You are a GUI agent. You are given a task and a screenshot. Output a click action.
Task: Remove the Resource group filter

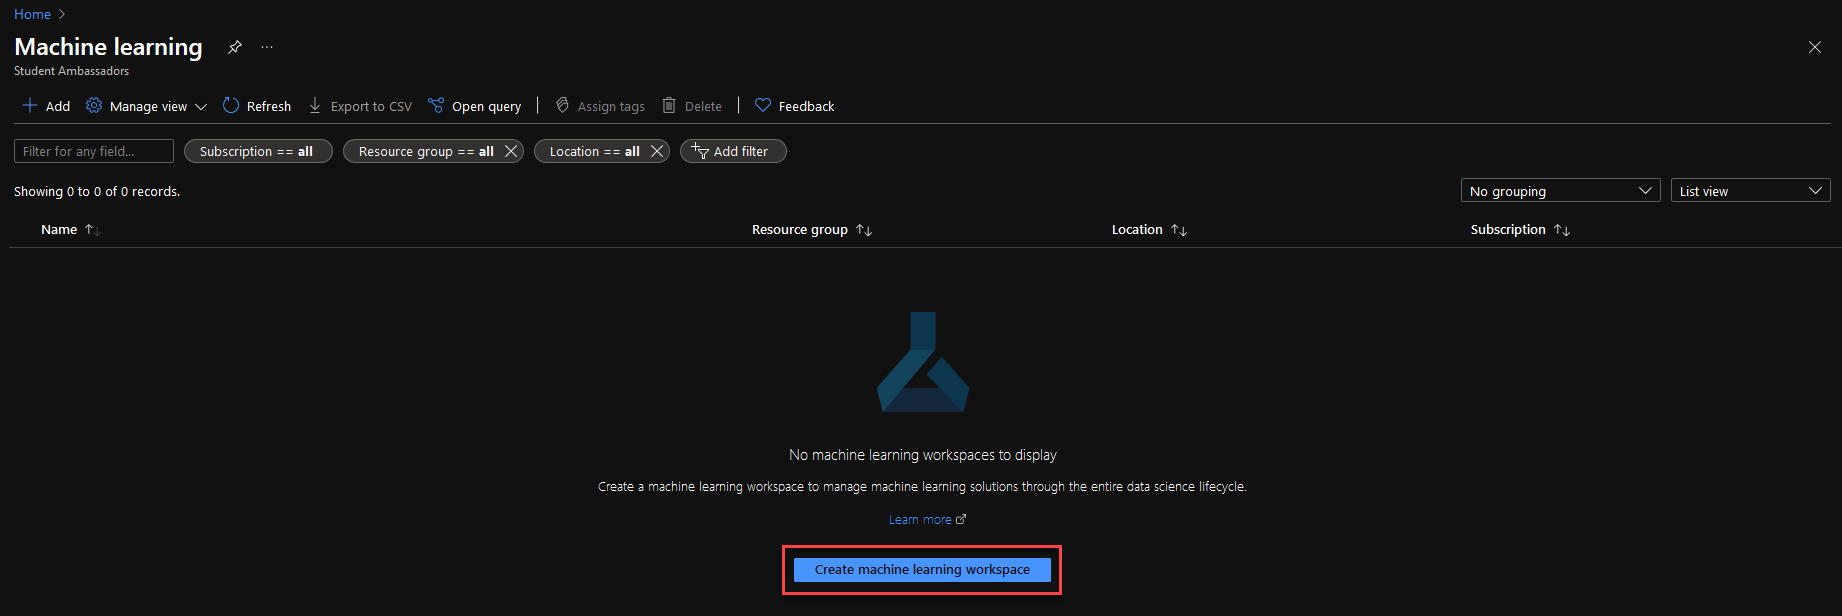(x=511, y=151)
